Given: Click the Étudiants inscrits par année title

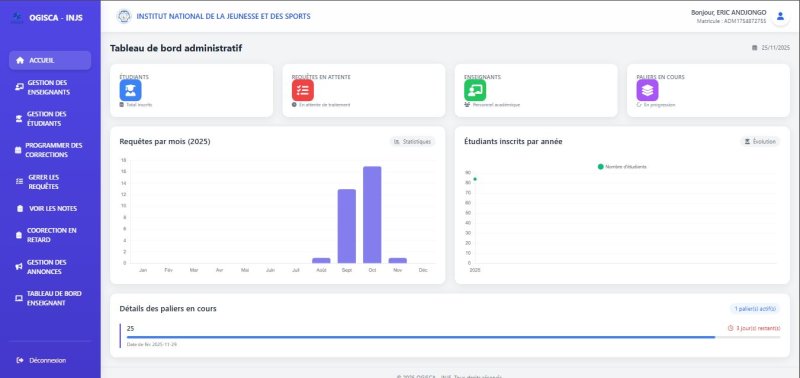Looking at the screenshot, I should pyautogui.click(x=514, y=141).
